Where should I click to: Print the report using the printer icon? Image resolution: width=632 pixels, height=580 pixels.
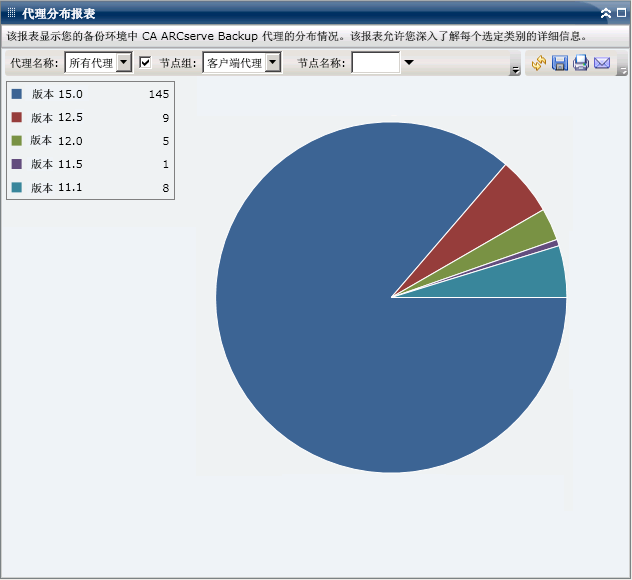point(581,63)
